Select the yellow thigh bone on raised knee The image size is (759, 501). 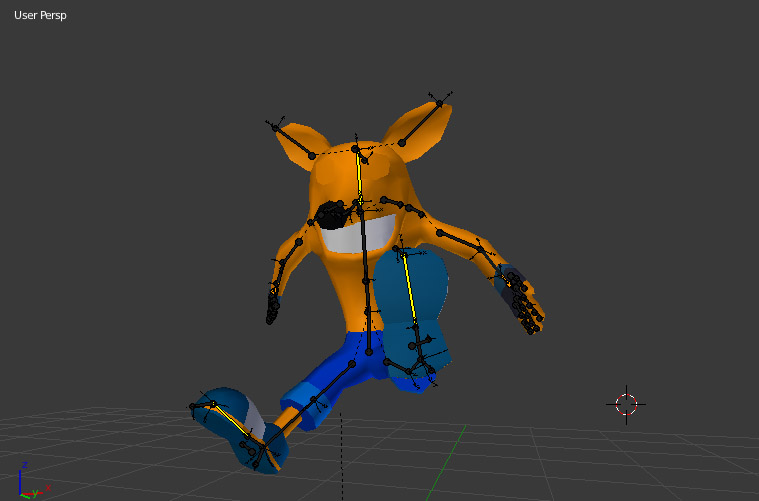[410, 289]
